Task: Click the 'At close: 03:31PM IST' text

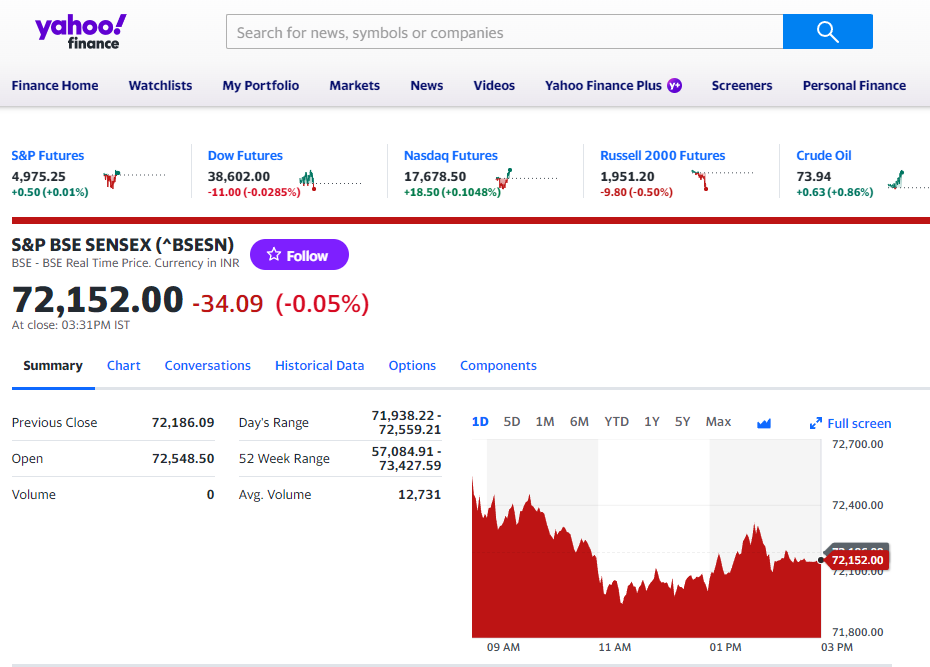Action: coord(71,325)
